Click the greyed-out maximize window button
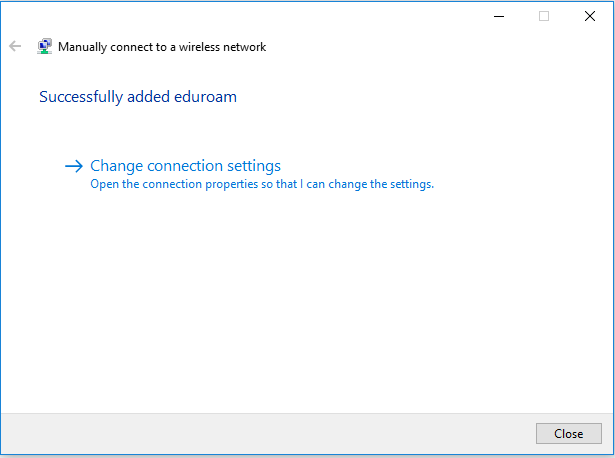 tap(544, 16)
